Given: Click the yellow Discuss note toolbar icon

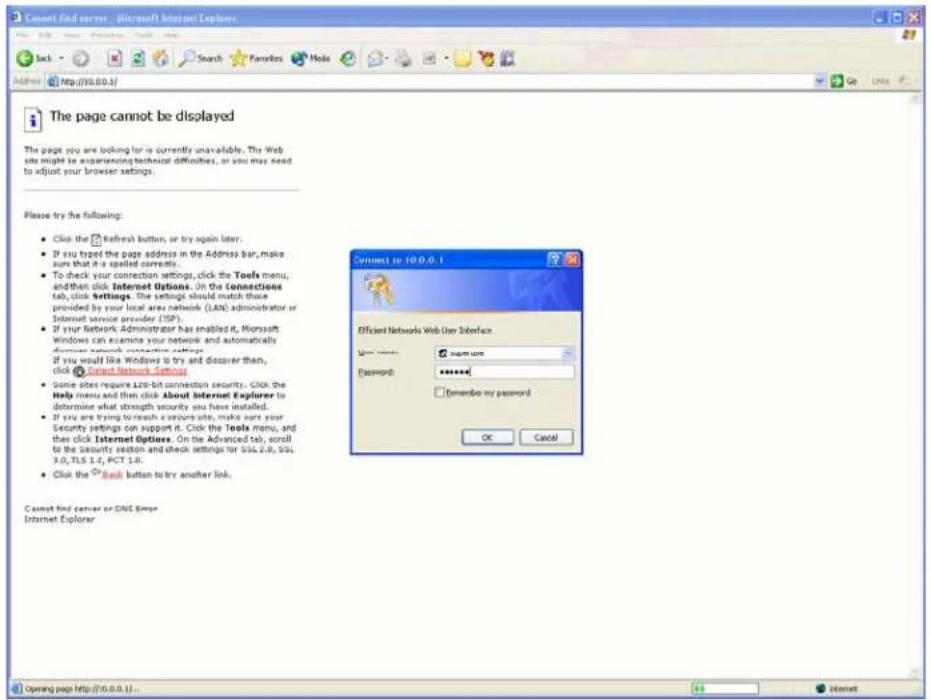Looking at the screenshot, I should click(463, 59).
